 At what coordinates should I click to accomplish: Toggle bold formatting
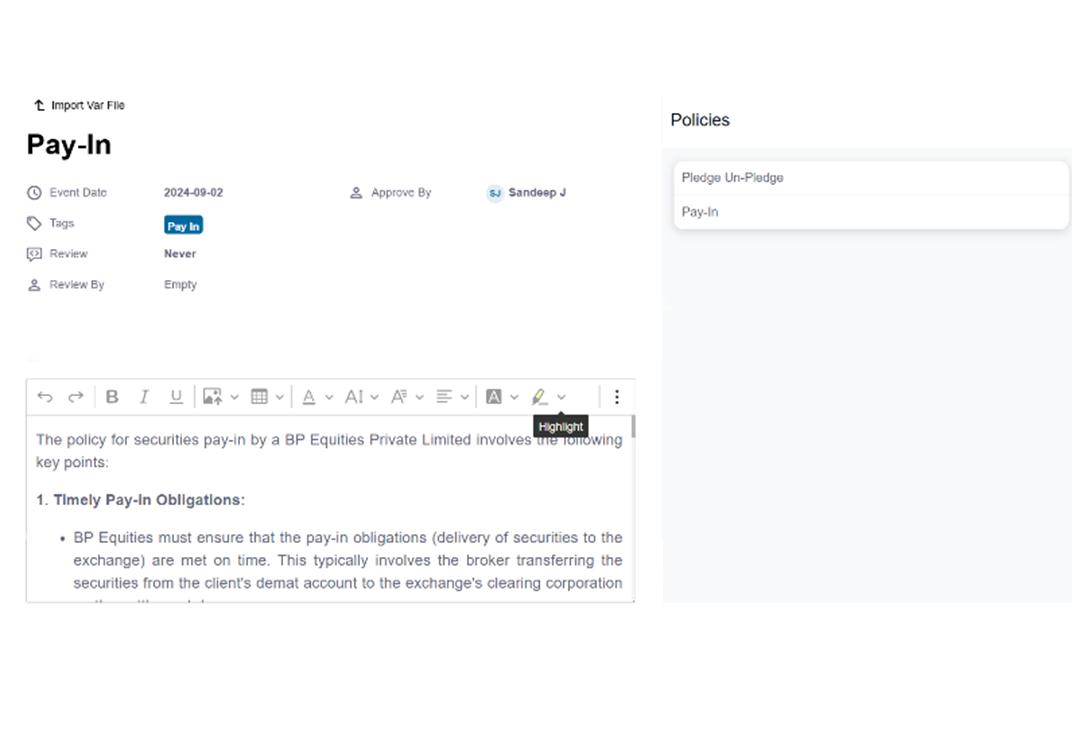point(112,397)
